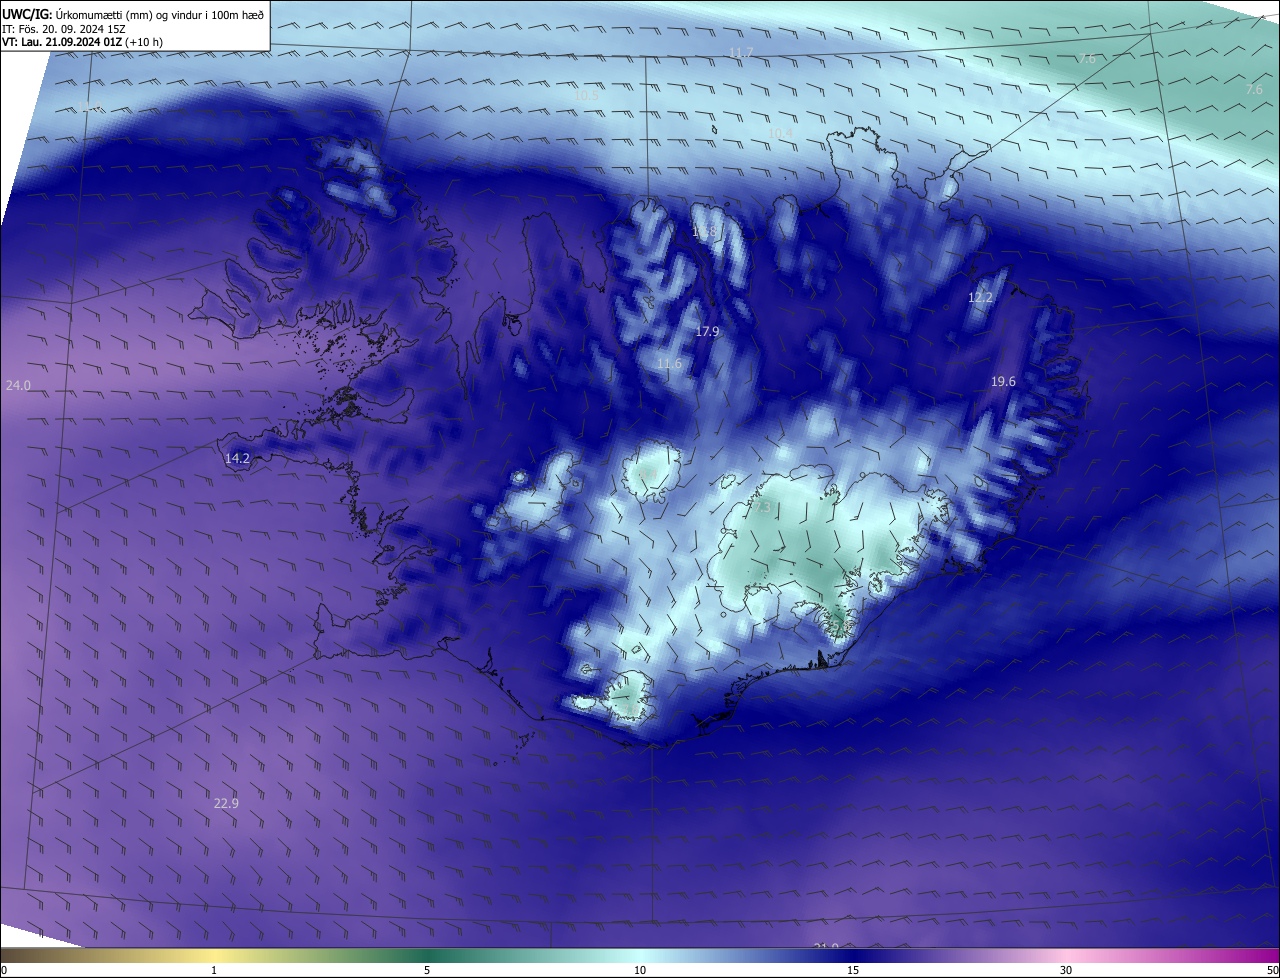This screenshot has width=1280, height=978.
Task: Pick the pale cyan colour above tick 10
Action: click(640, 955)
